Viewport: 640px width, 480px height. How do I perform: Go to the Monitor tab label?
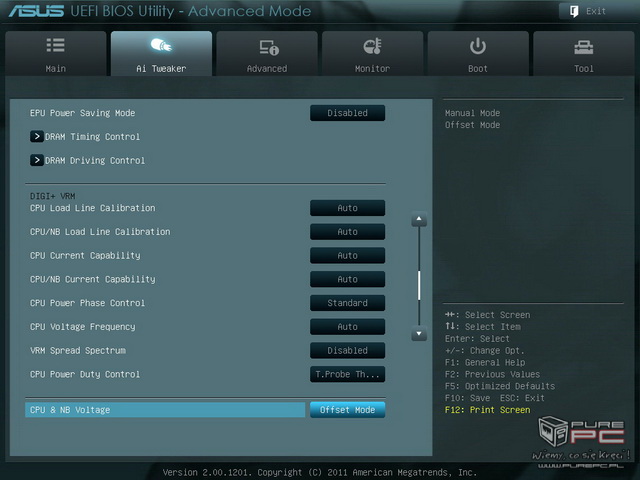click(372, 69)
